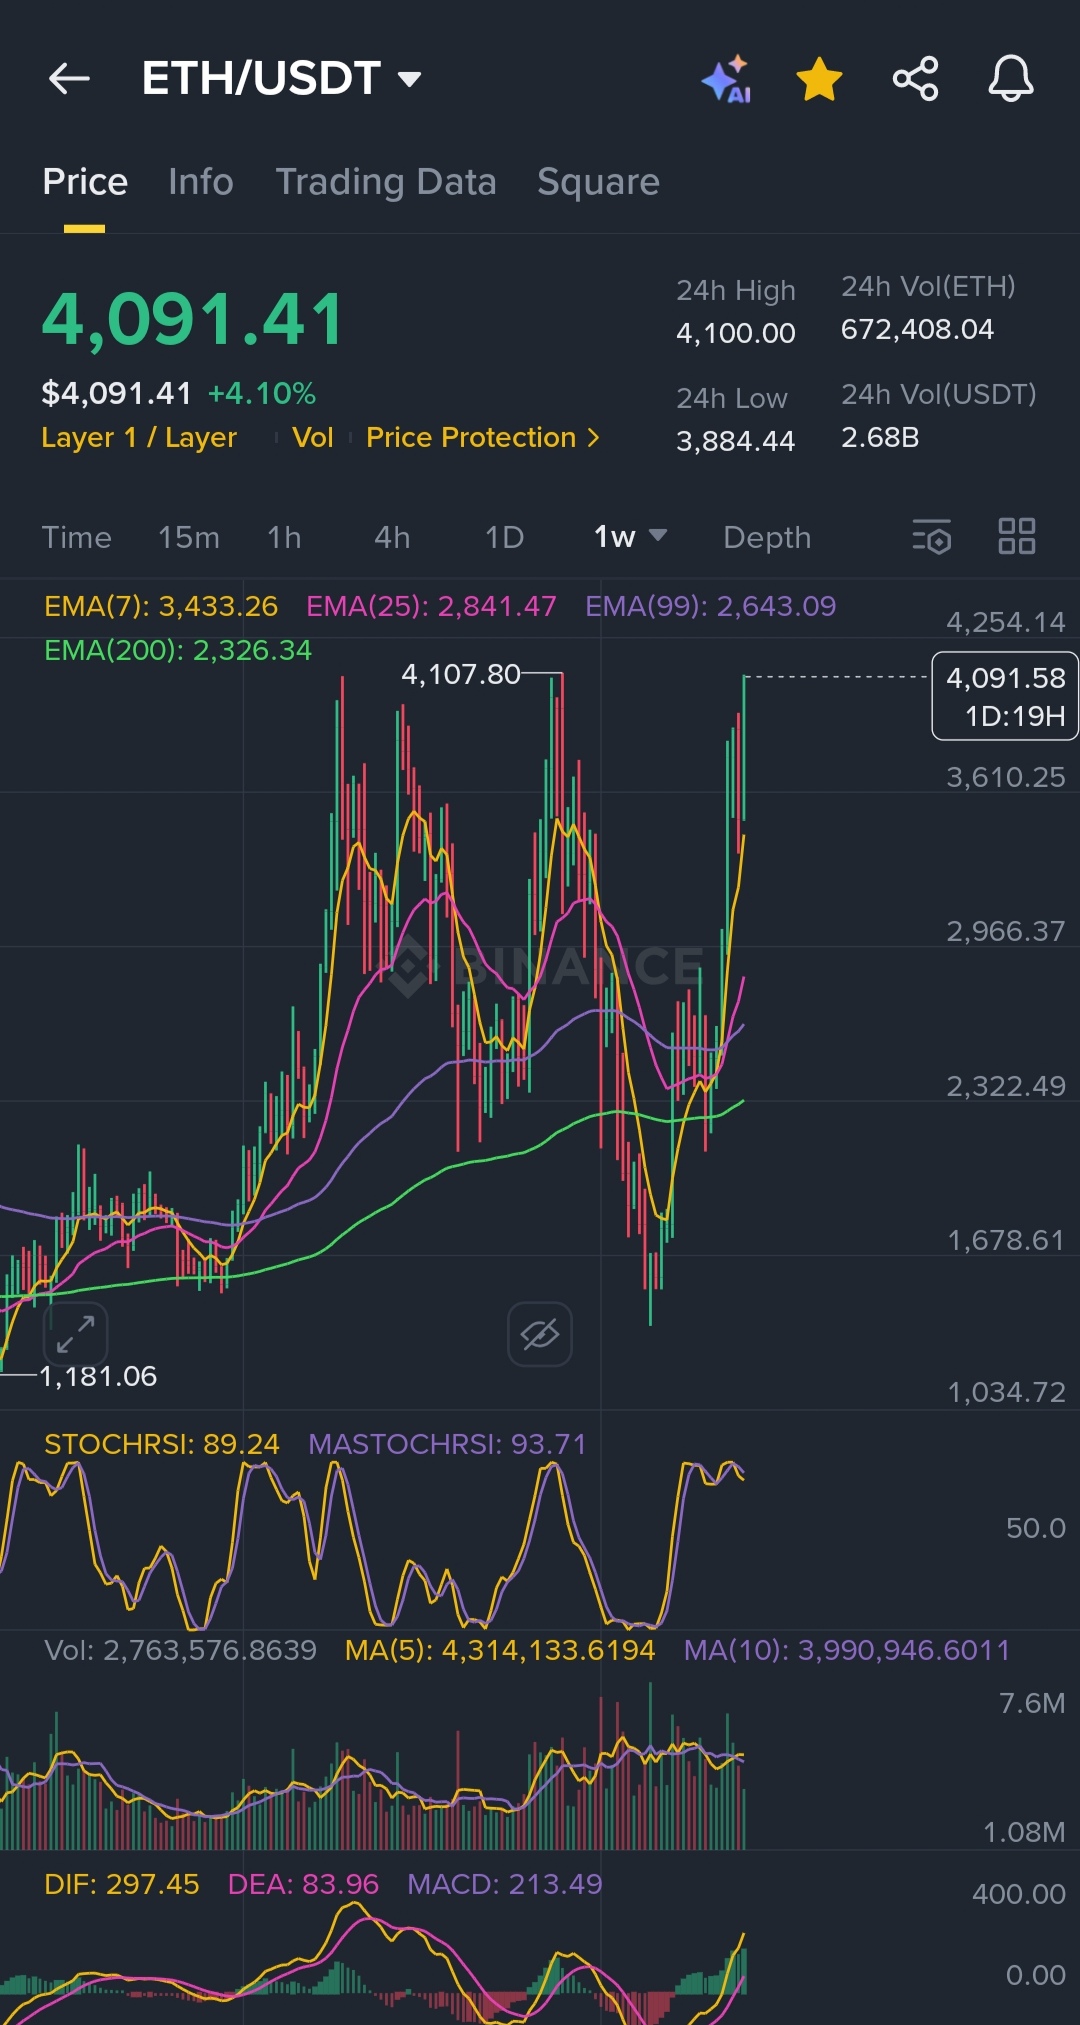Open price alert bell icon
The image size is (1080, 2025).
point(1011,78)
